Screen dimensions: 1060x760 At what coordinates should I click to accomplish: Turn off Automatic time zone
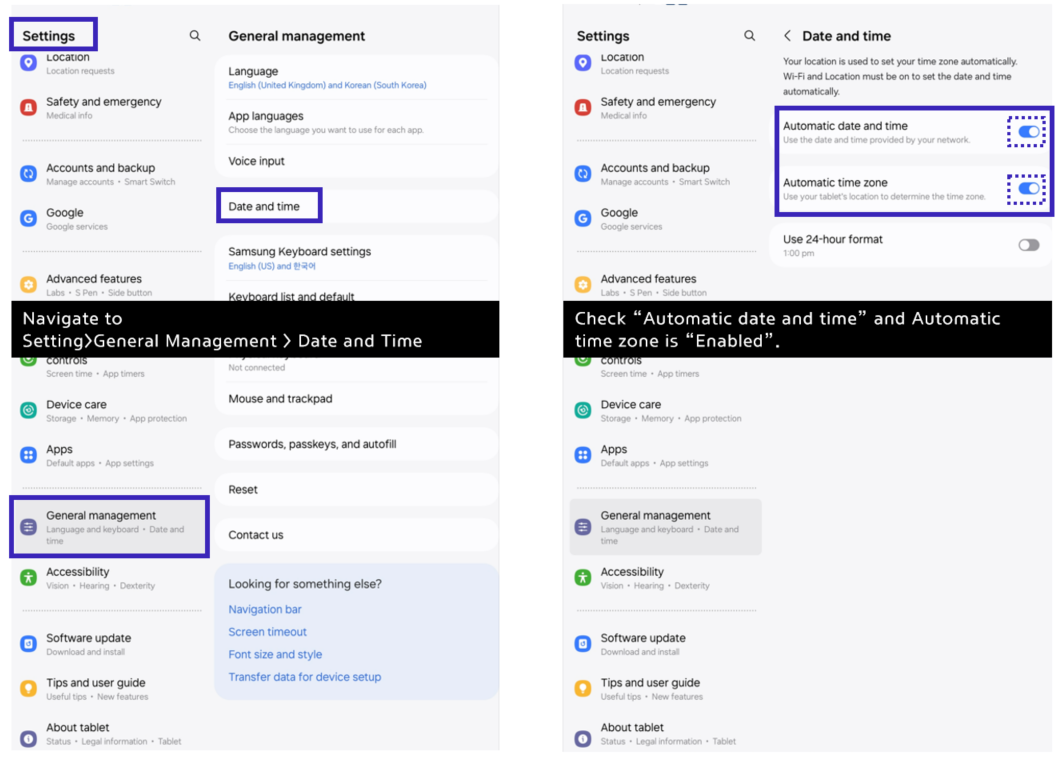pyautogui.click(x=1028, y=188)
